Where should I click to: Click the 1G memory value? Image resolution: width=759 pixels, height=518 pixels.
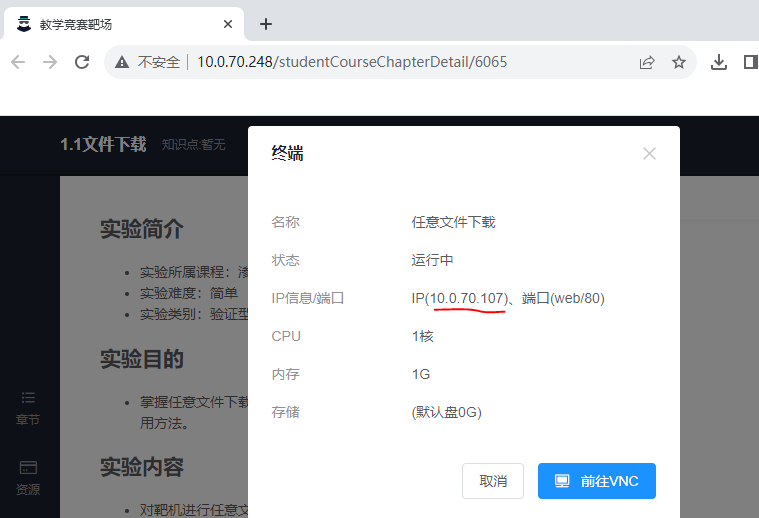(x=421, y=374)
